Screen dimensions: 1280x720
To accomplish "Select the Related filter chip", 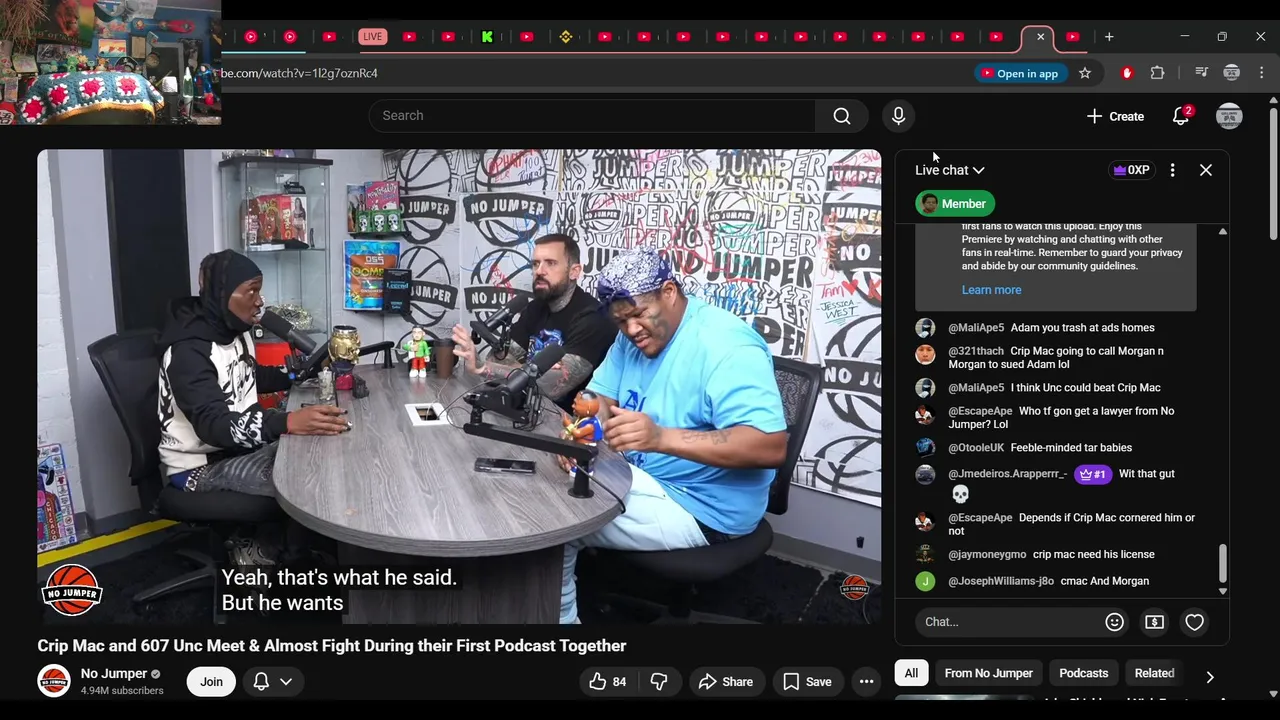I will [1155, 673].
